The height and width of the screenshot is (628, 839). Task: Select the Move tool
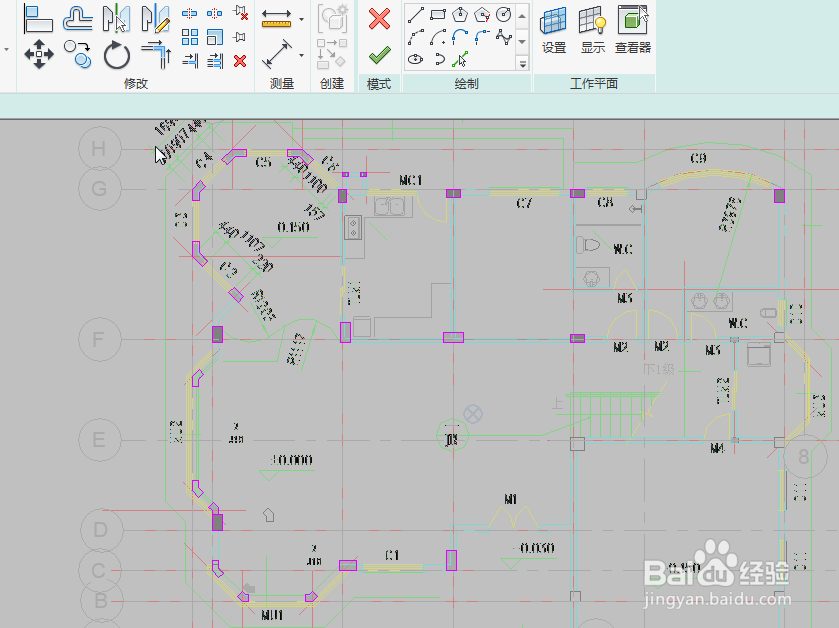(39, 54)
